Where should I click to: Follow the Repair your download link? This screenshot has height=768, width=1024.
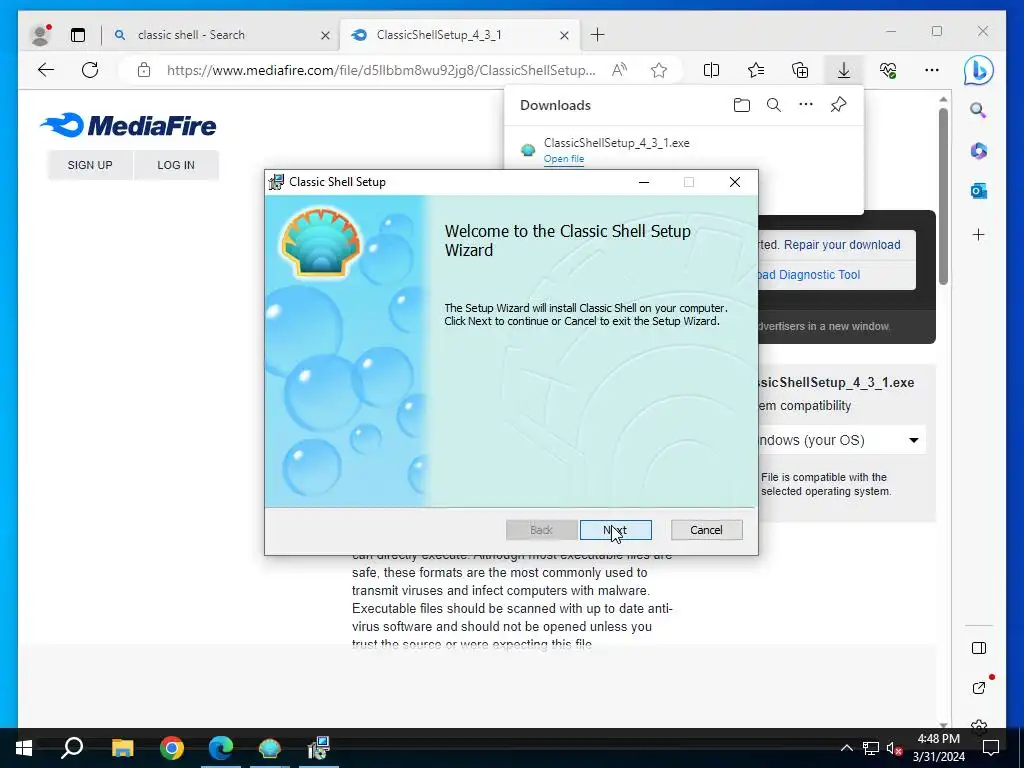point(842,245)
